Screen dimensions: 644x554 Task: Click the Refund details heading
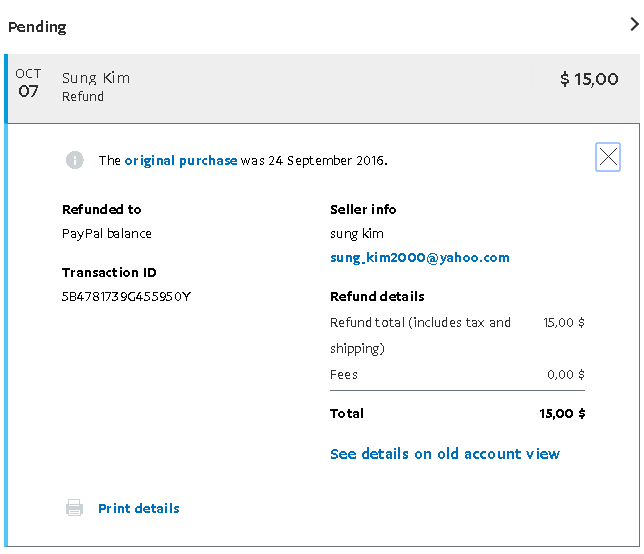[377, 296]
